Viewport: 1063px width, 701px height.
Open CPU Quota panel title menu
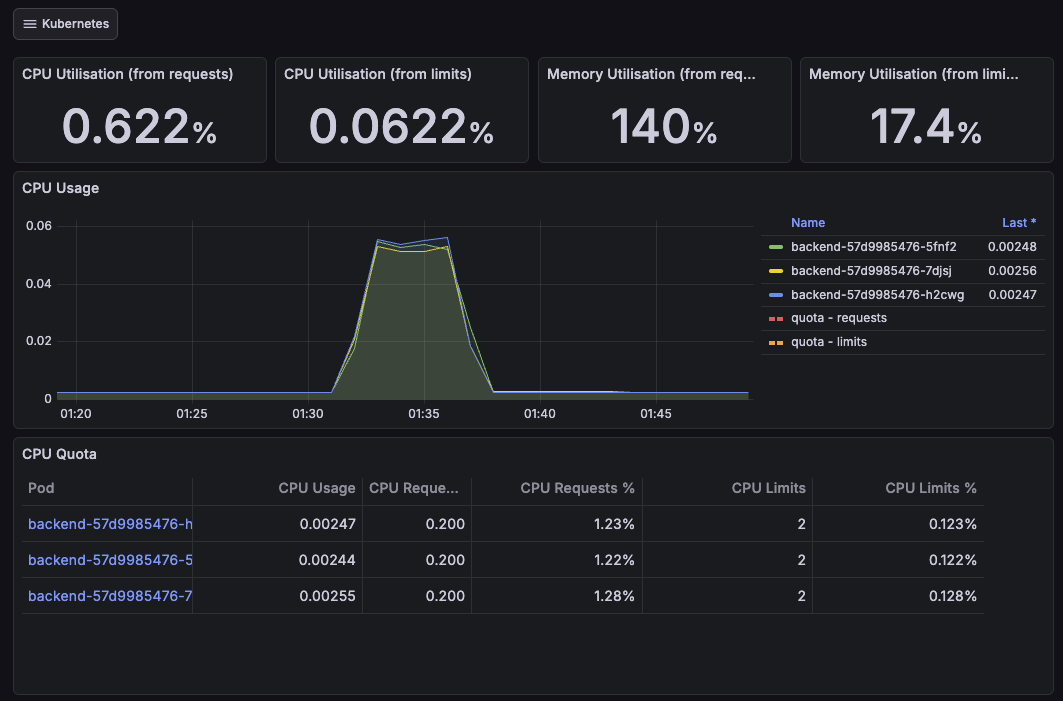[x=59, y=454]
